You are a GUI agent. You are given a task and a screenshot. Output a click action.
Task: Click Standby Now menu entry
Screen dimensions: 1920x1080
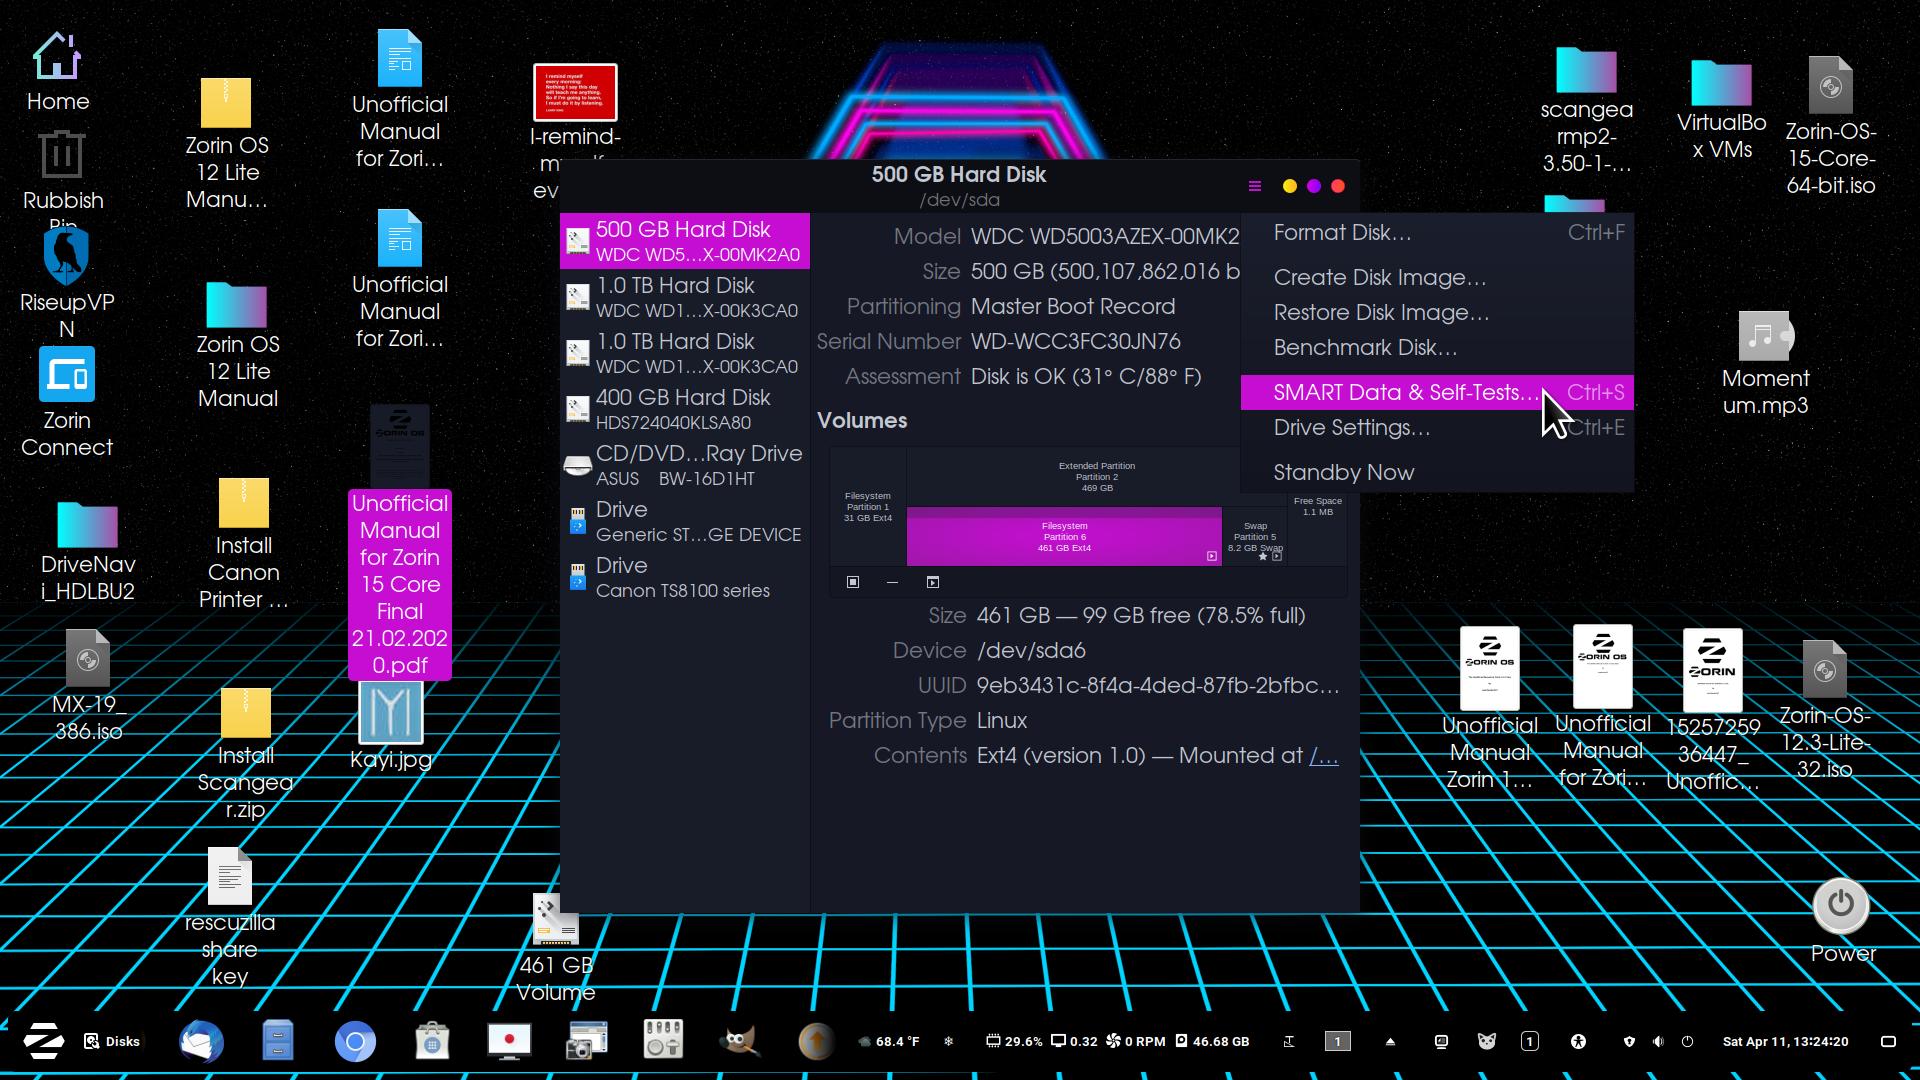tap(1343, 472)
